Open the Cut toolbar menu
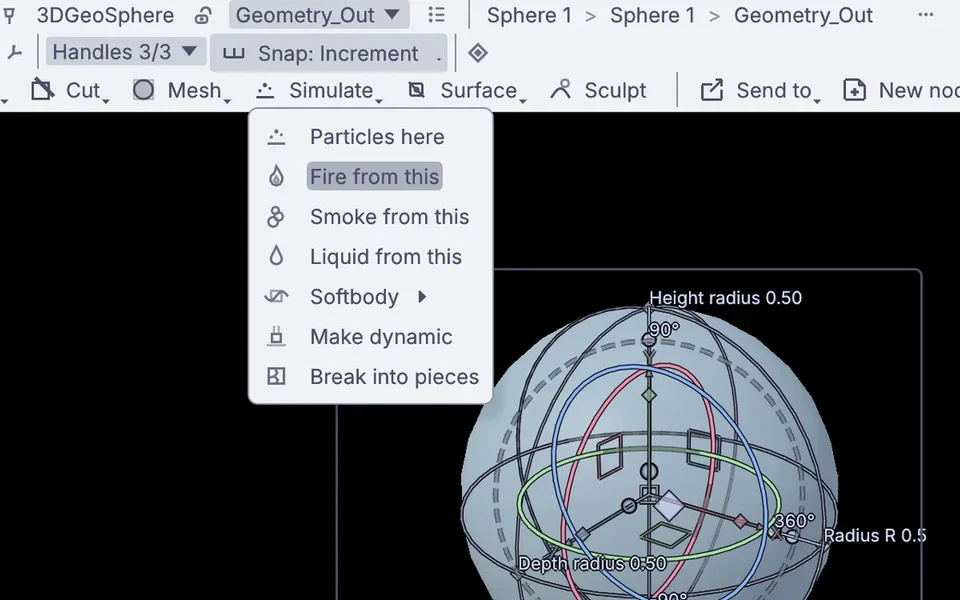Viewport: 960px width, 600px height. [72, 91]
